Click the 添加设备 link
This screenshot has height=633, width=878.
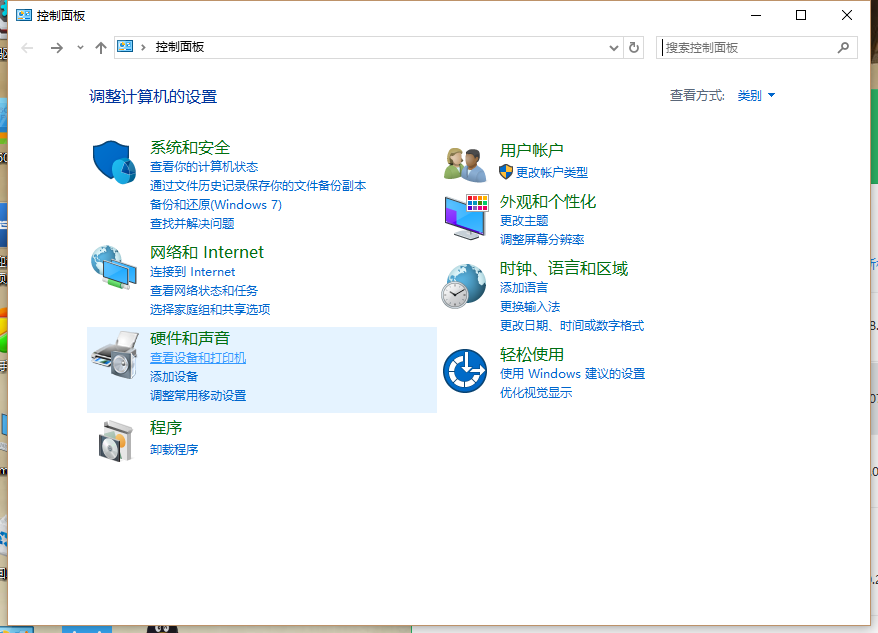[x=174, y=377]
